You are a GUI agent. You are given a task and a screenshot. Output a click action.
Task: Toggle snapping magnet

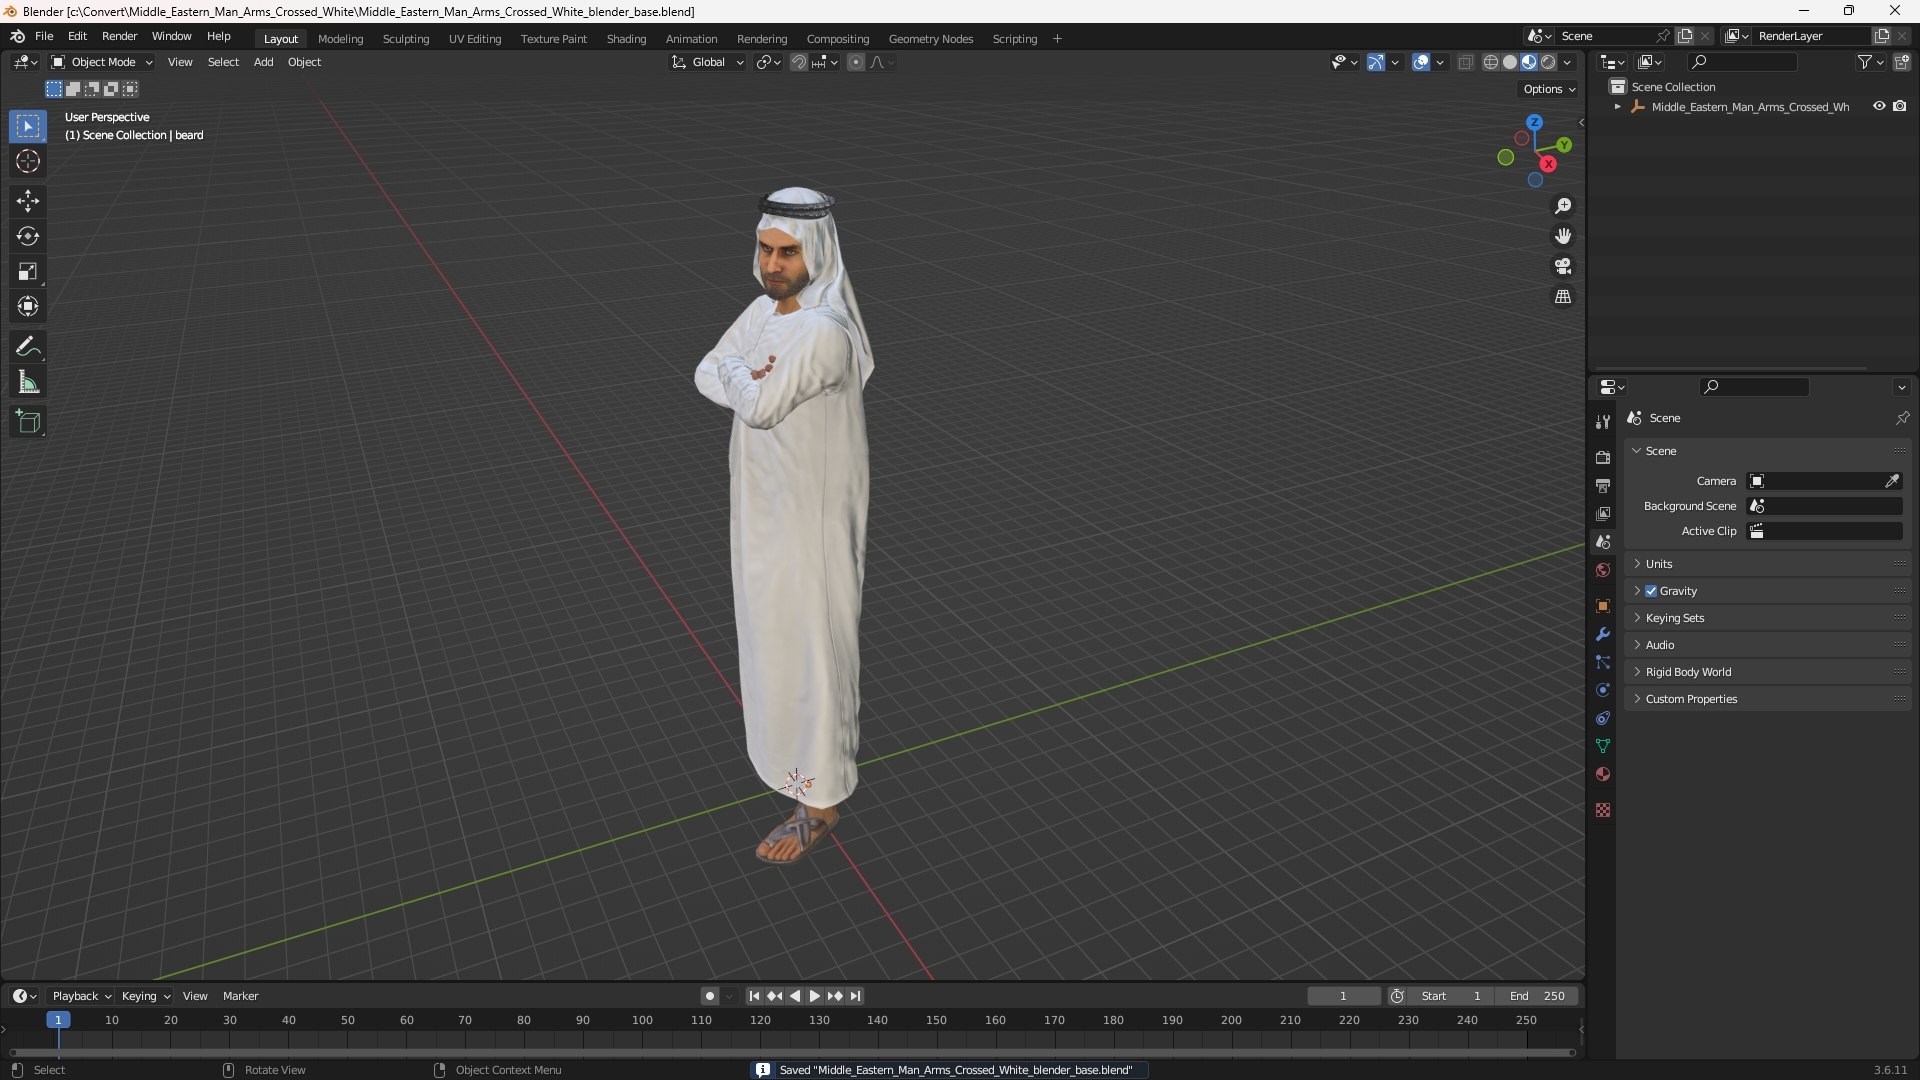pyautogui.click(x=799, y=62)
